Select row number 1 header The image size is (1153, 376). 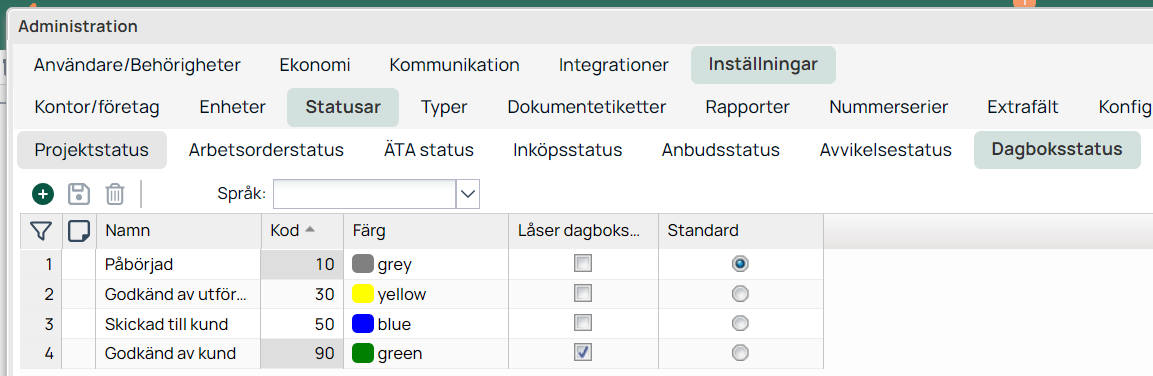click(x=41, y=264)
